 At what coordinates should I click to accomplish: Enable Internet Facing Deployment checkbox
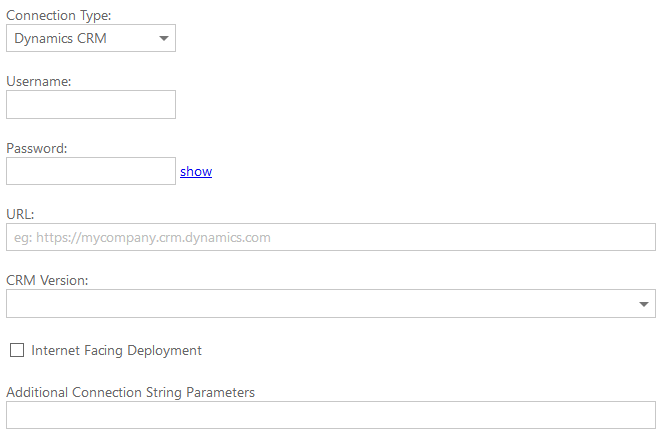click(x=17, y=350)
